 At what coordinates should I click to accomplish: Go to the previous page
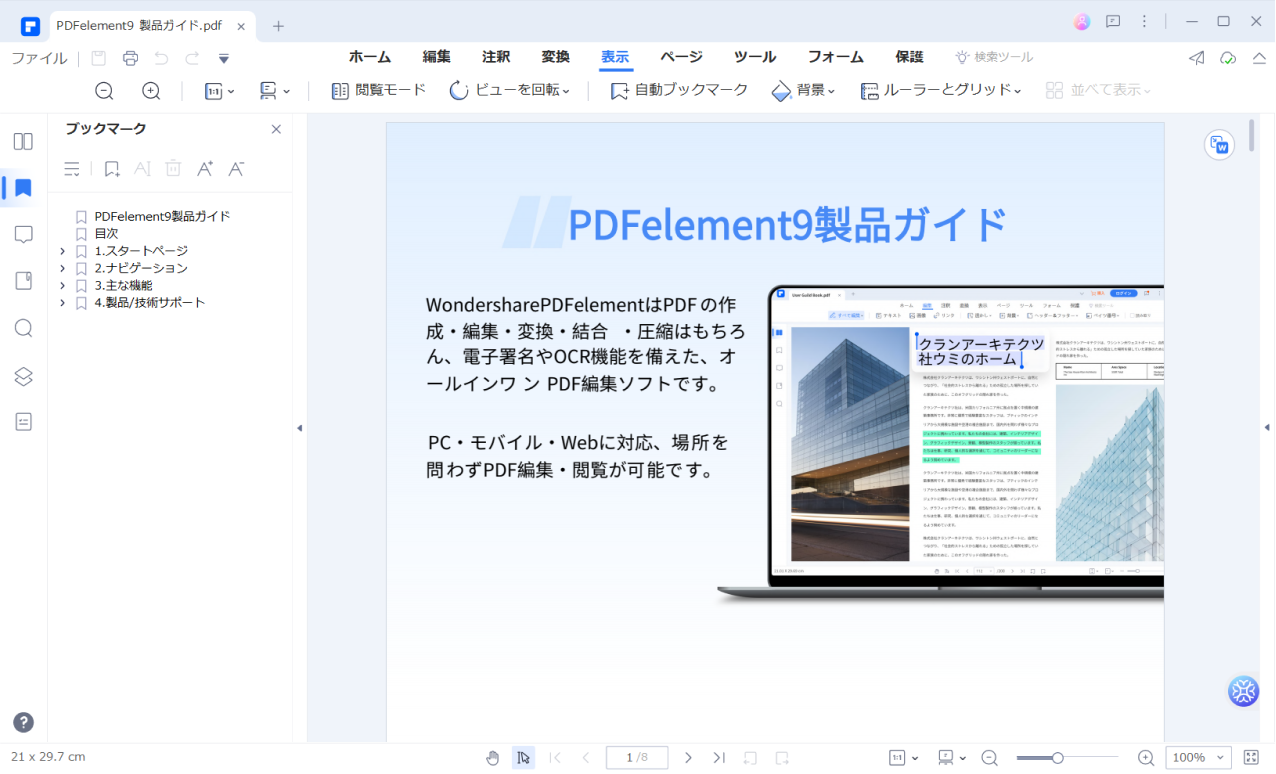click(586, 758)
